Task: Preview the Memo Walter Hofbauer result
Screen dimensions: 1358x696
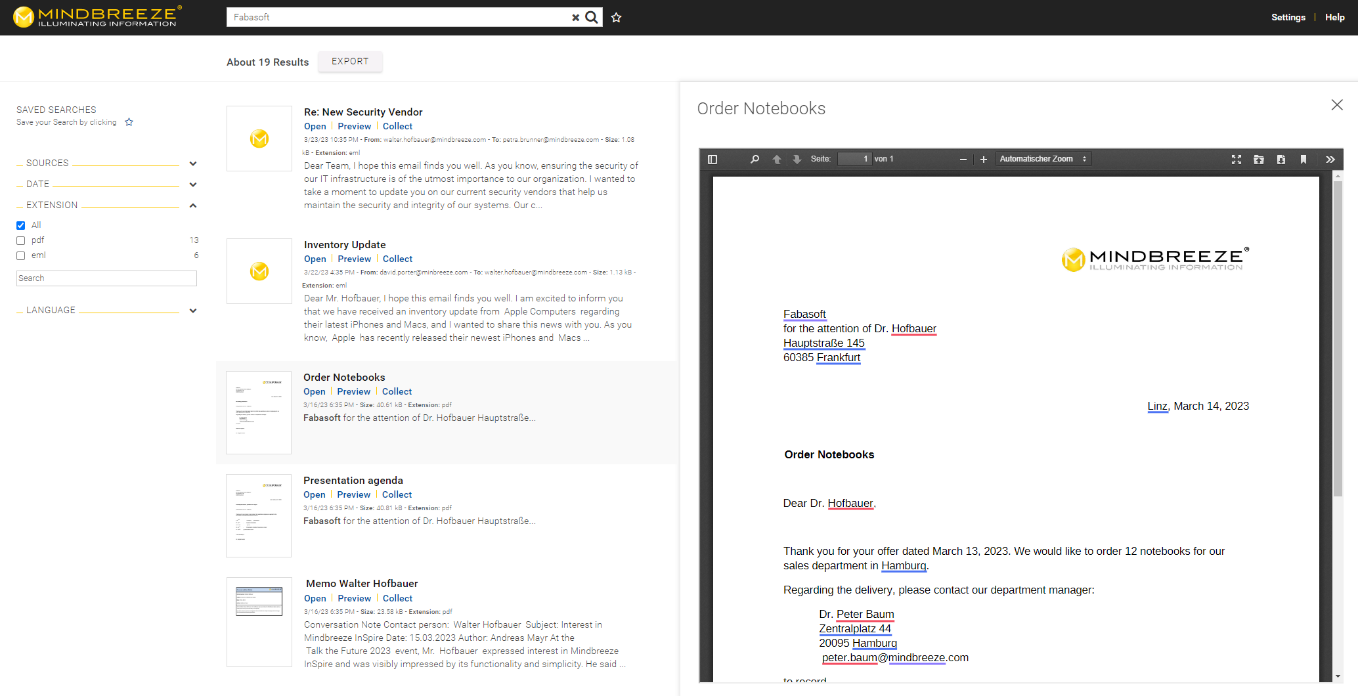Action: click(354, 599)
